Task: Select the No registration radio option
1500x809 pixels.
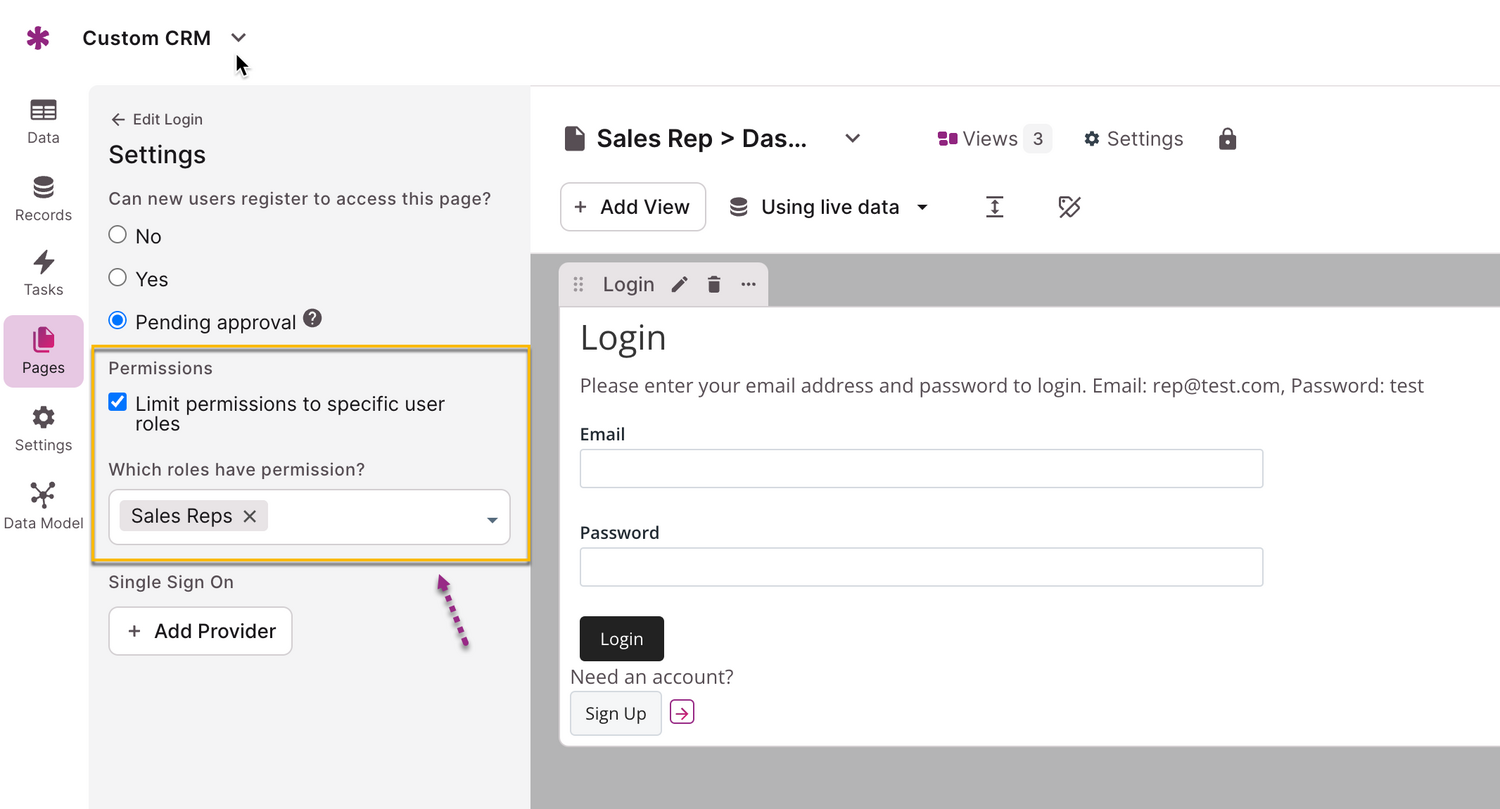Action: click(118, 235)
